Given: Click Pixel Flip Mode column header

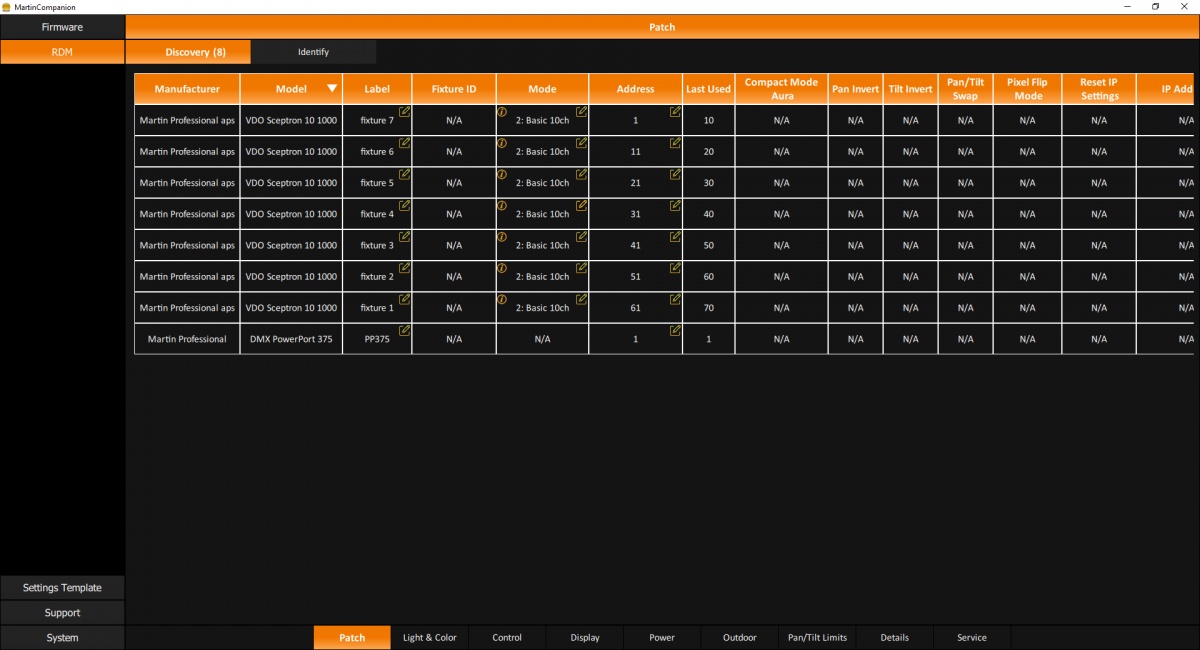Looking at the screenshot, I should 1028,89.
